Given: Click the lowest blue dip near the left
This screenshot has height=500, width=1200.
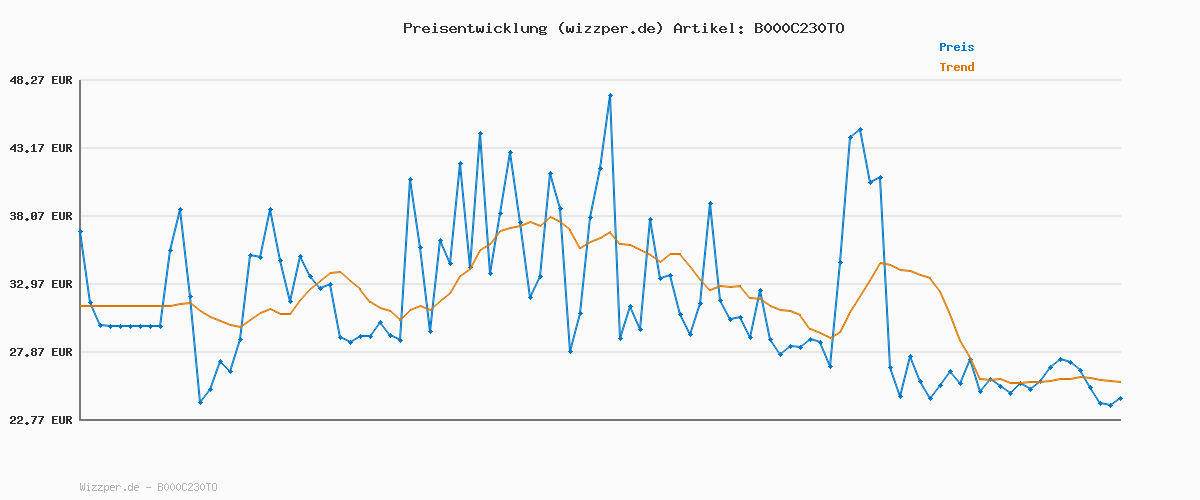Looking at the screenshot, I should pos(200,402).
